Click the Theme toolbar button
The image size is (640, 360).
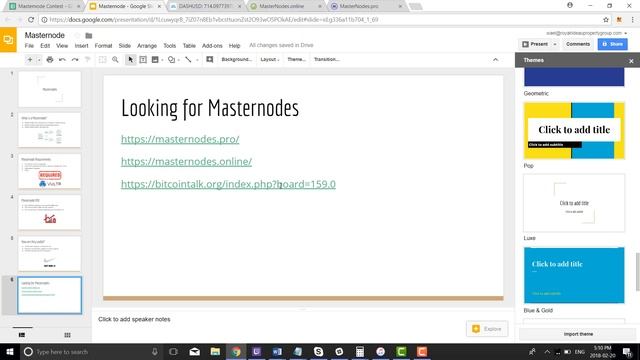(x=296, y=60)
